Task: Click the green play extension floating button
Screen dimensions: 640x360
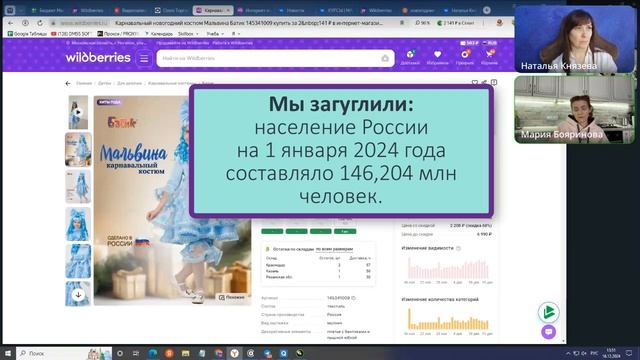Action: click(549, 312)
